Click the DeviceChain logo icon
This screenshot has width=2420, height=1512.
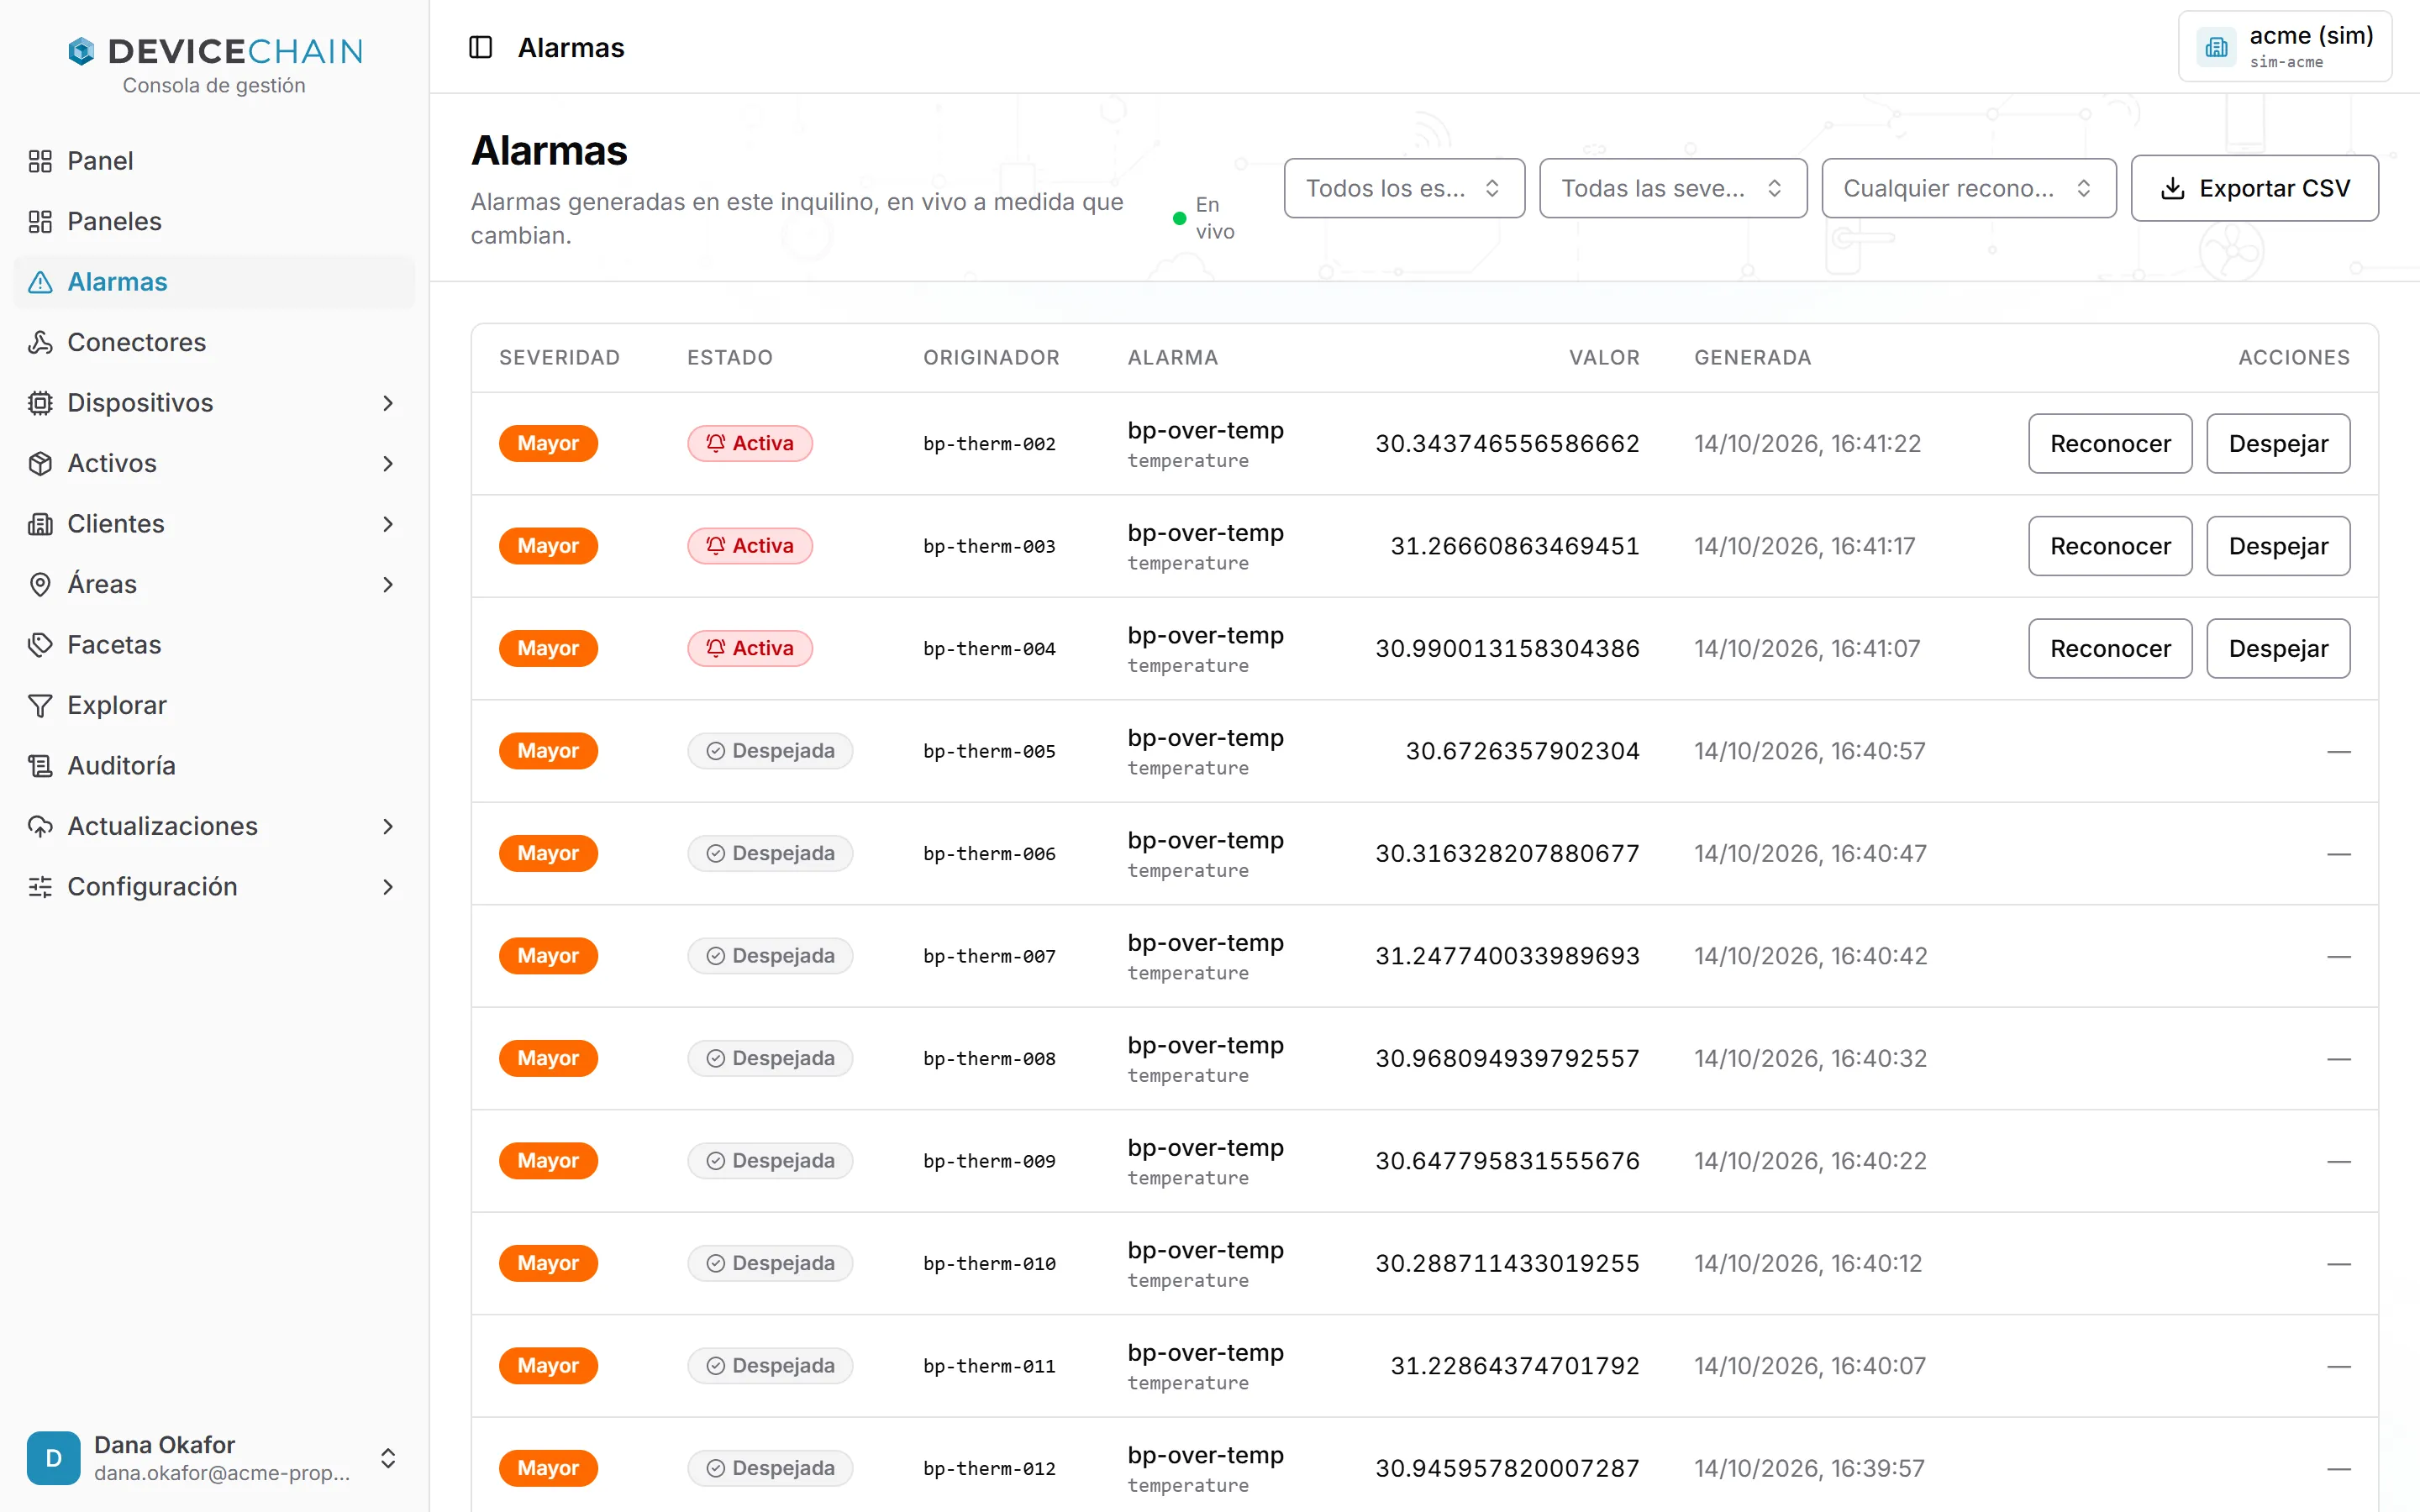pos(81,51)
